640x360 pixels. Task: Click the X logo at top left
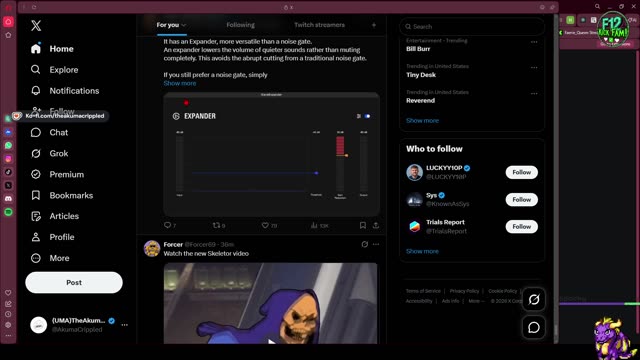tap(36, 26)
